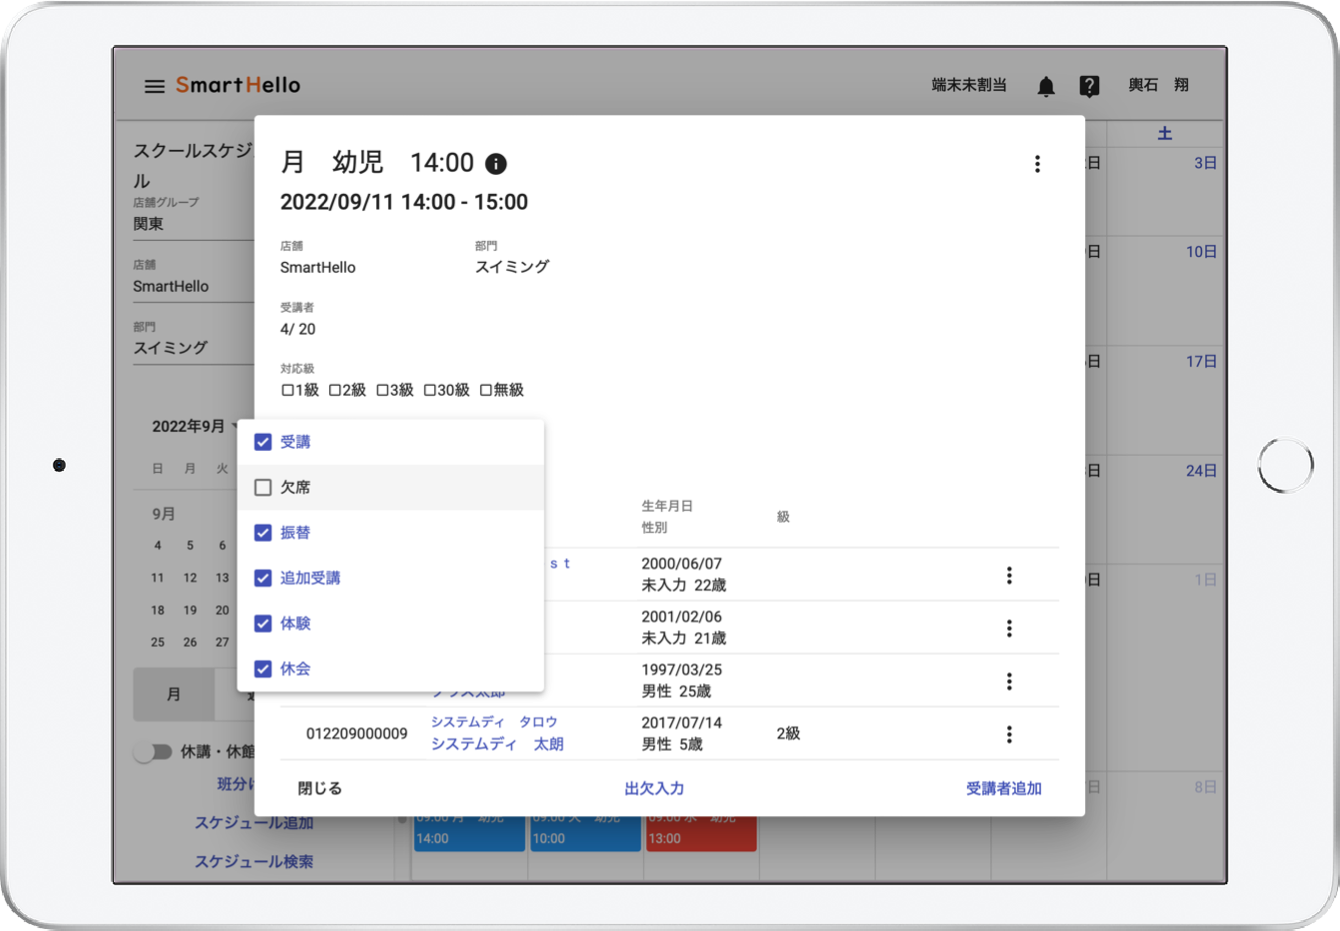The height and width of the screenshot is (931, 1340).
Task: Open the スケジュール検索 link
Action: (254, 861)
